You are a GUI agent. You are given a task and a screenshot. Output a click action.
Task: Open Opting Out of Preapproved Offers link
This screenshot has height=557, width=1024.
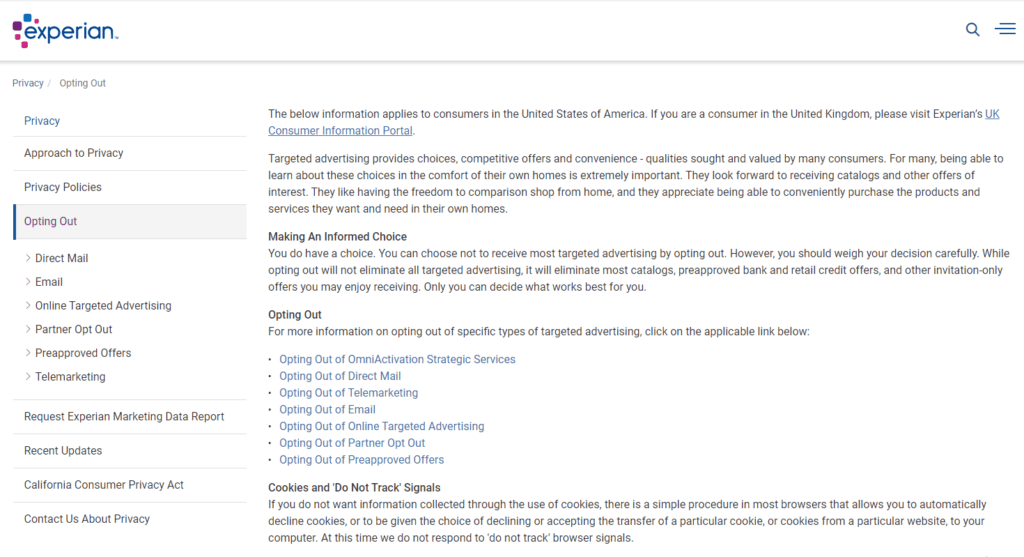[x=361, y=460]
